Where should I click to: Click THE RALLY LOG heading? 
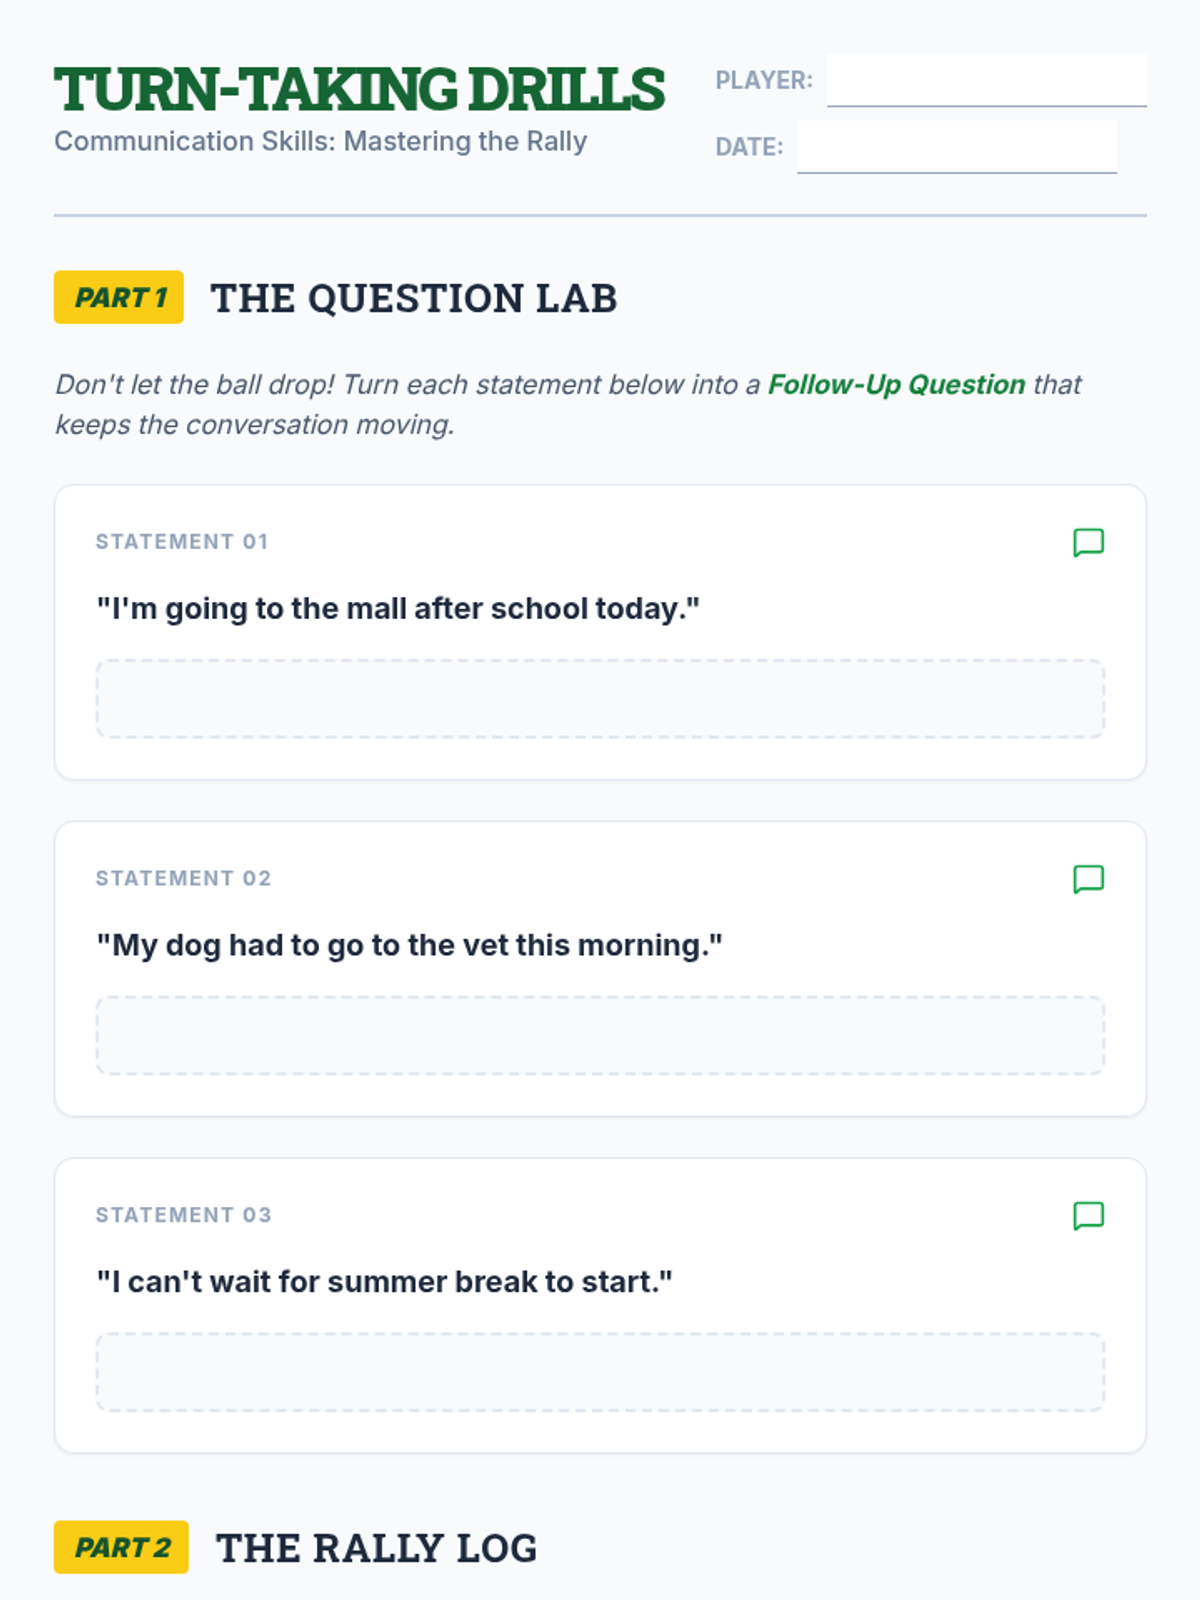coord(377,1548)
